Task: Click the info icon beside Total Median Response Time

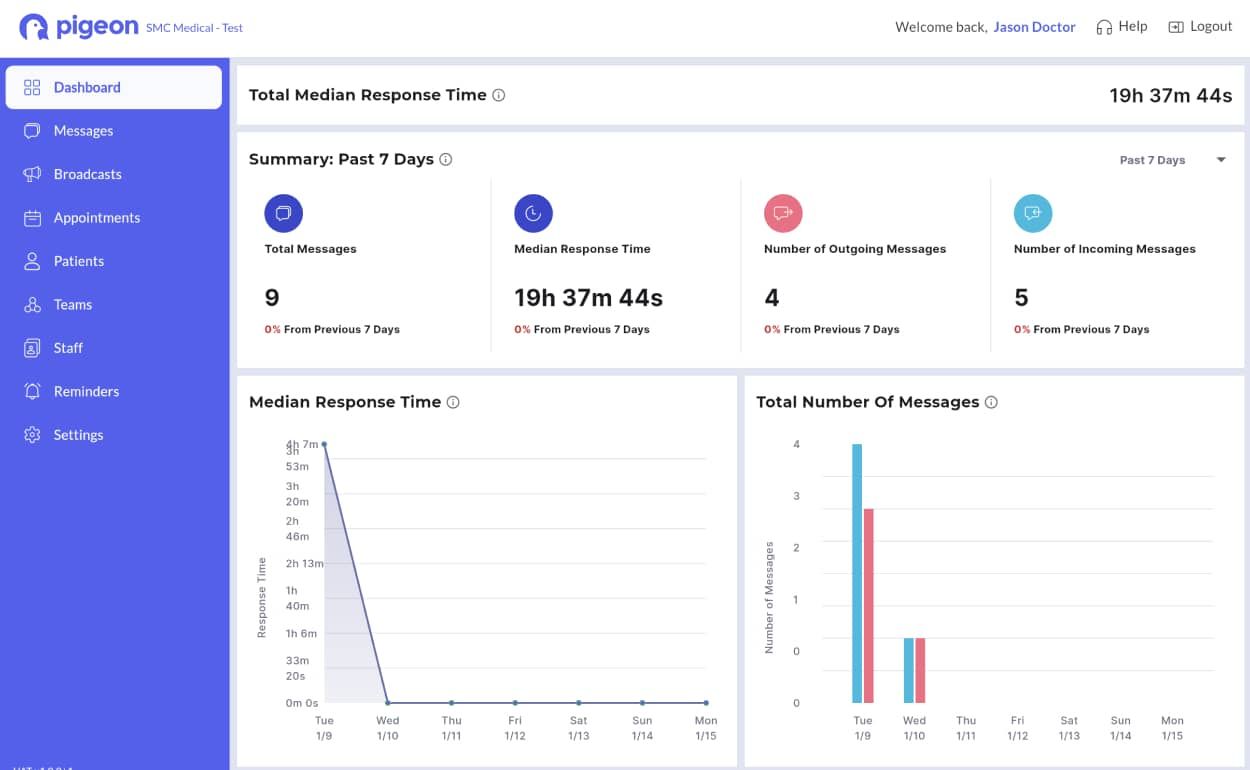Action: click(x=498, y=95)
